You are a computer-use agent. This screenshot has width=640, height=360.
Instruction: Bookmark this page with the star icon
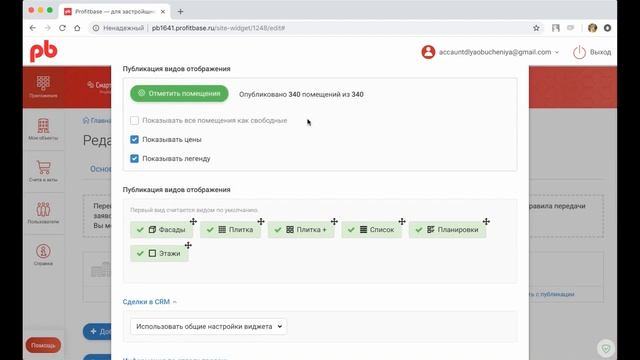[x=536, y=28]
